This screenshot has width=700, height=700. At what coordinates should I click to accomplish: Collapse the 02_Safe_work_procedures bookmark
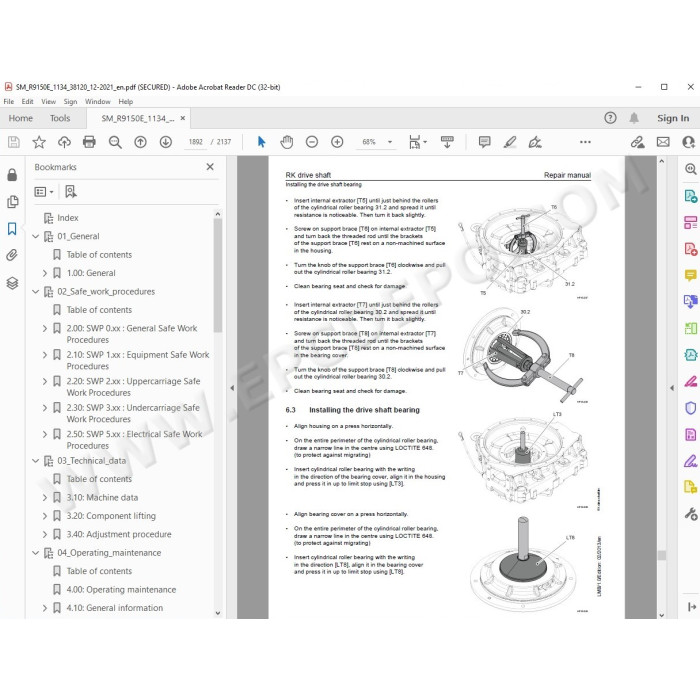pyautogui.click(x=36, y=292)
